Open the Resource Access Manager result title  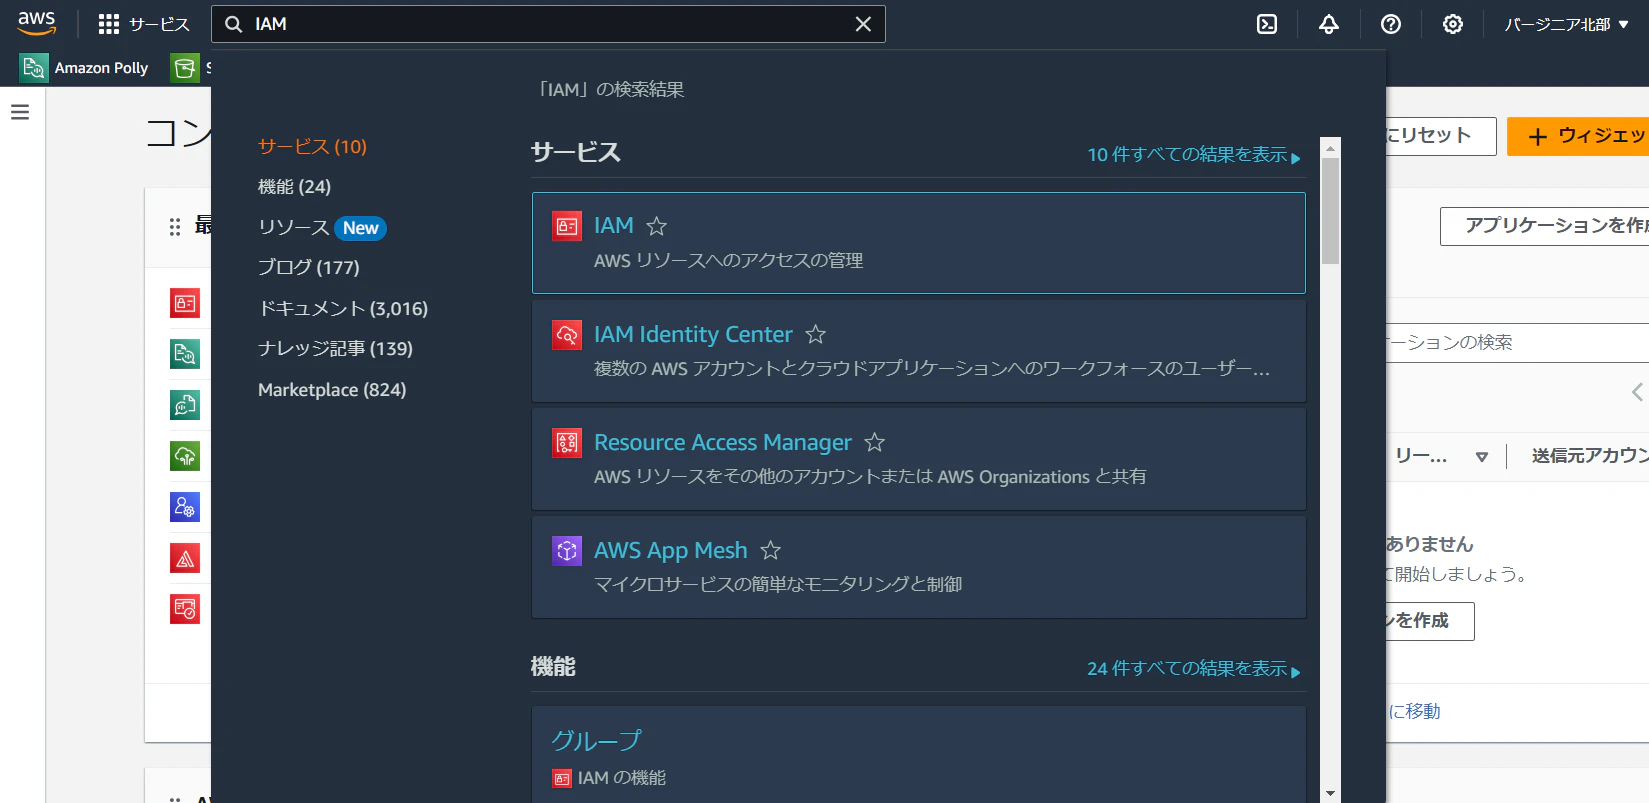click(x=723, y=442)
